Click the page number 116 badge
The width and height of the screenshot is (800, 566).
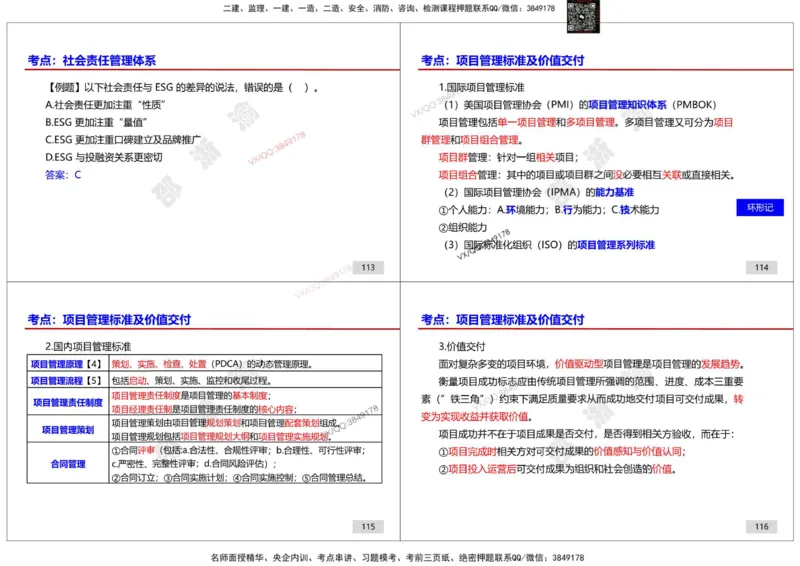click(x=762, y=527)
